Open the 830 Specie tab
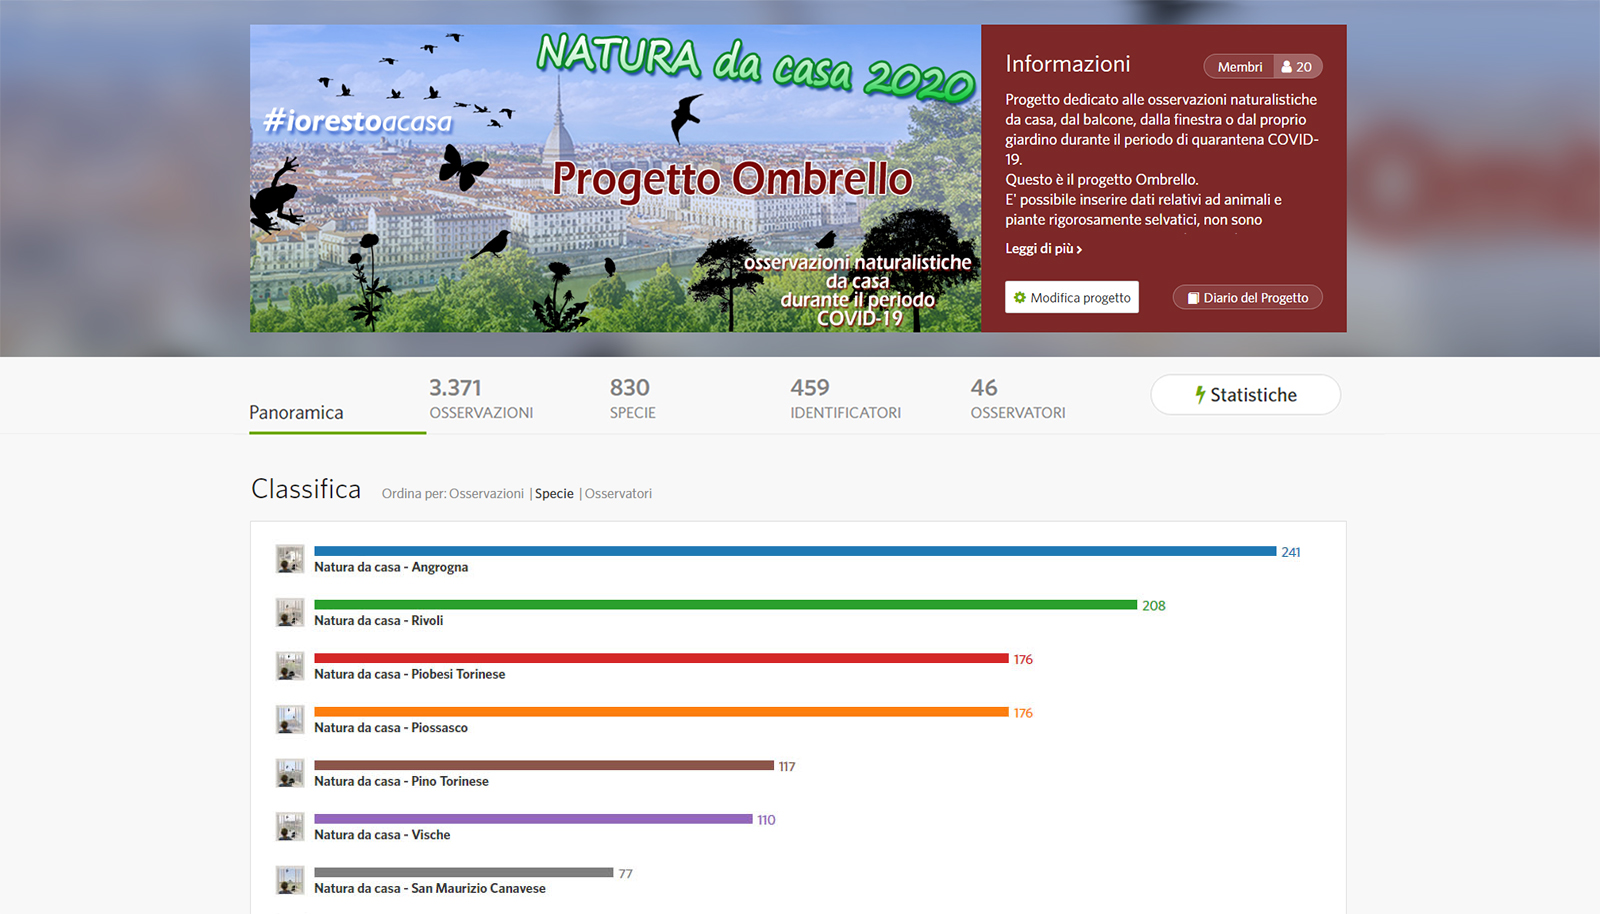Screen dimensions: 1600x914 click(632, 399)
